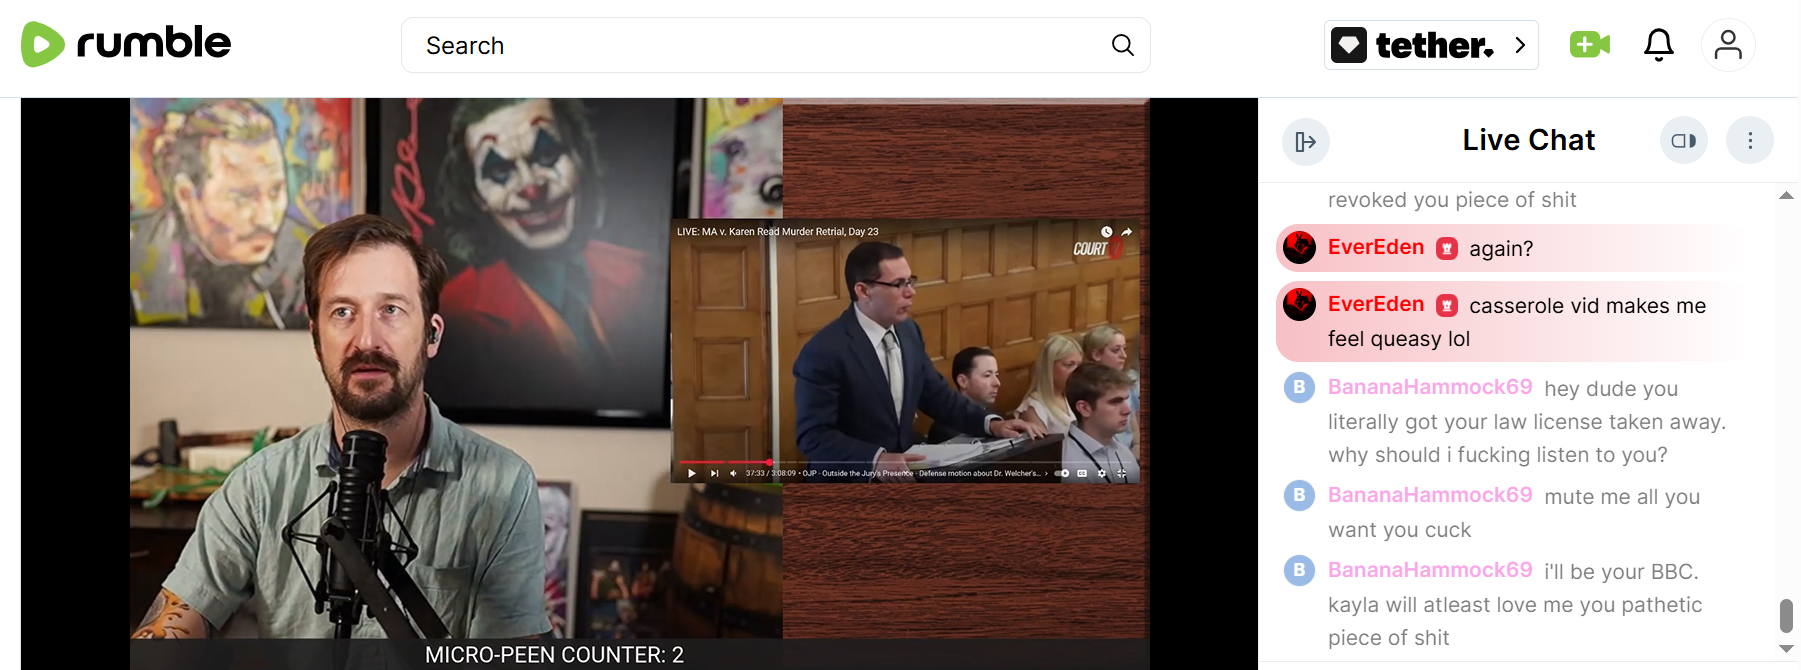
Task: Open the tether sponsor banner
Action: coord(1430,45)
